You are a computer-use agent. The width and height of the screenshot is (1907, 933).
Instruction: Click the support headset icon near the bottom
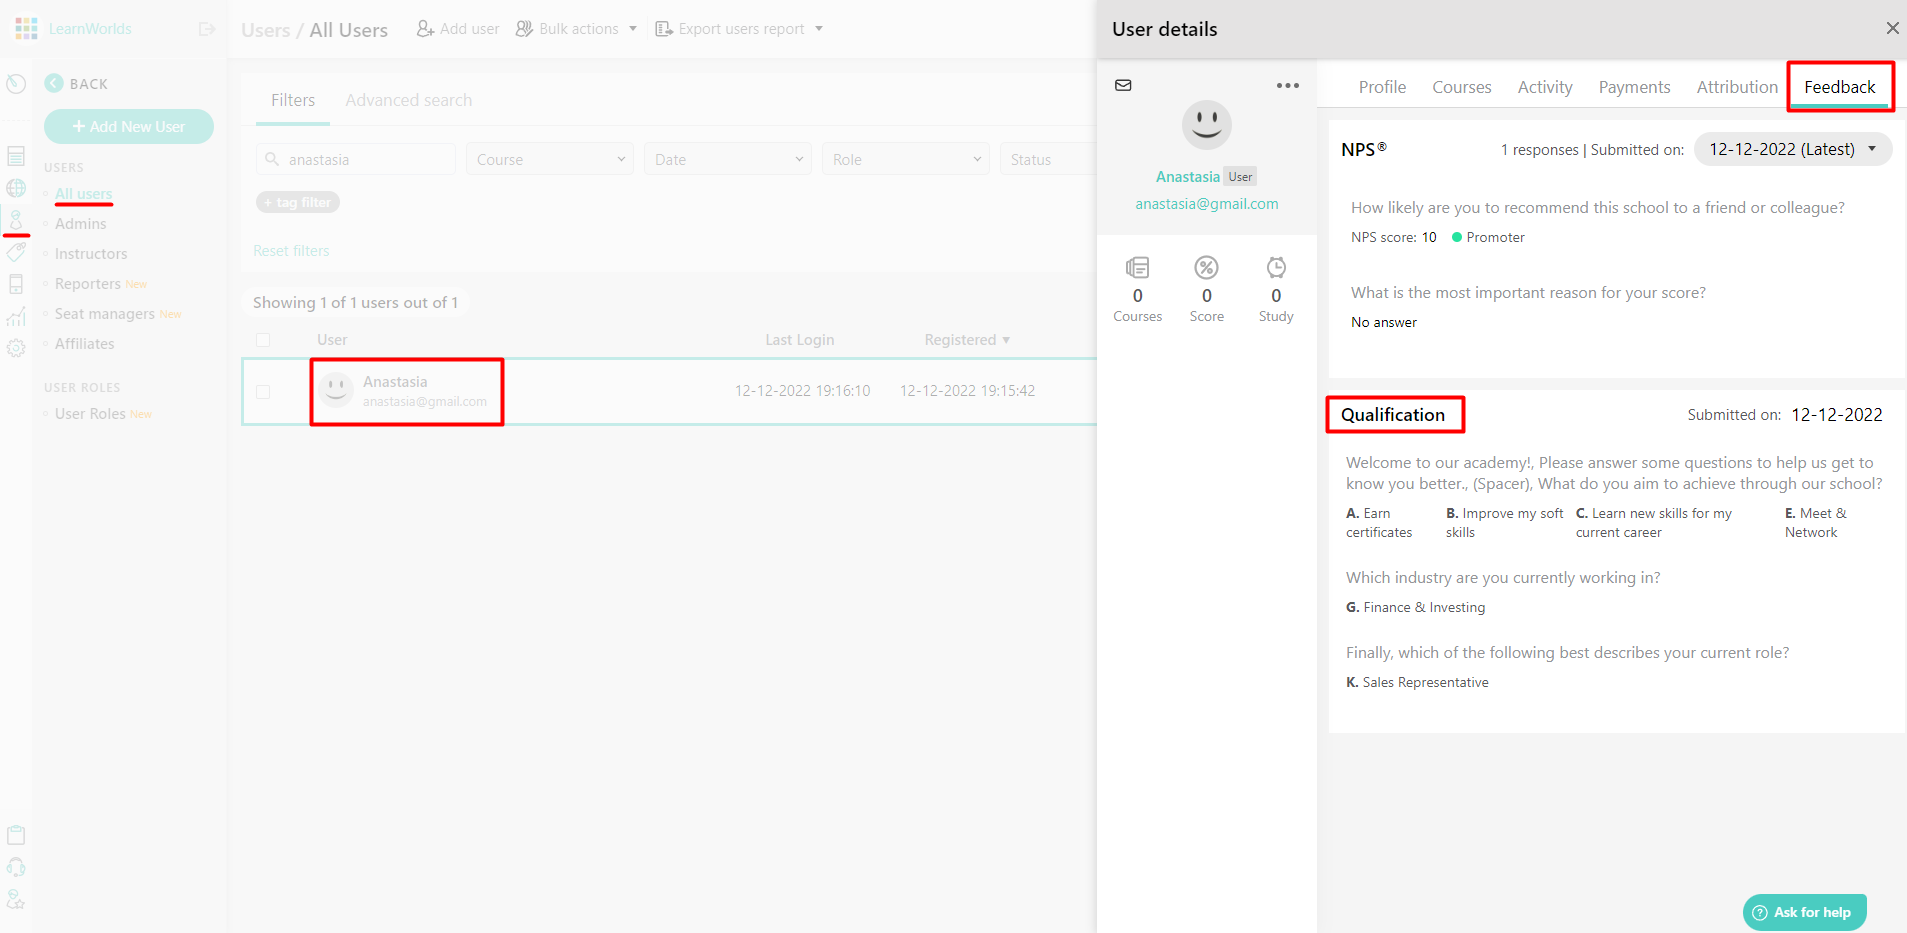point(16,866)
